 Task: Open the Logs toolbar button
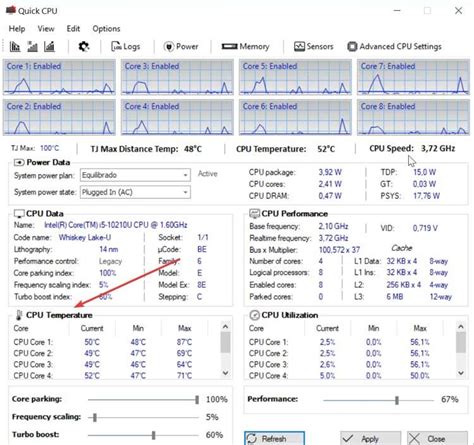[125, 47]
